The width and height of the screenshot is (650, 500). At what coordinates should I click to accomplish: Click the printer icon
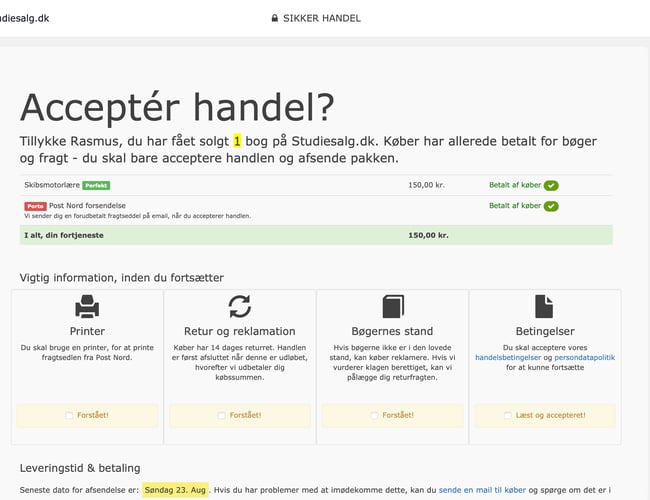tap(88, 306)
